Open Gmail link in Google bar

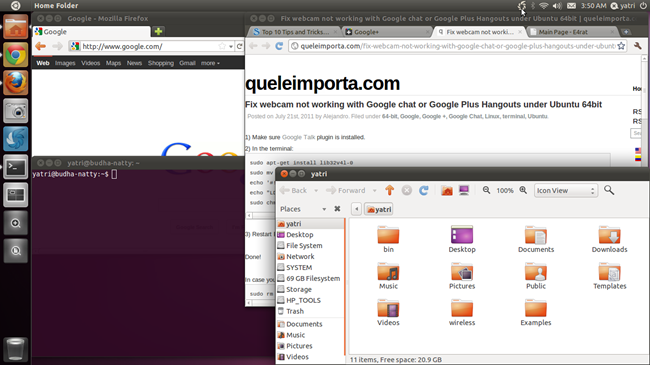click(x=187, y=63)
